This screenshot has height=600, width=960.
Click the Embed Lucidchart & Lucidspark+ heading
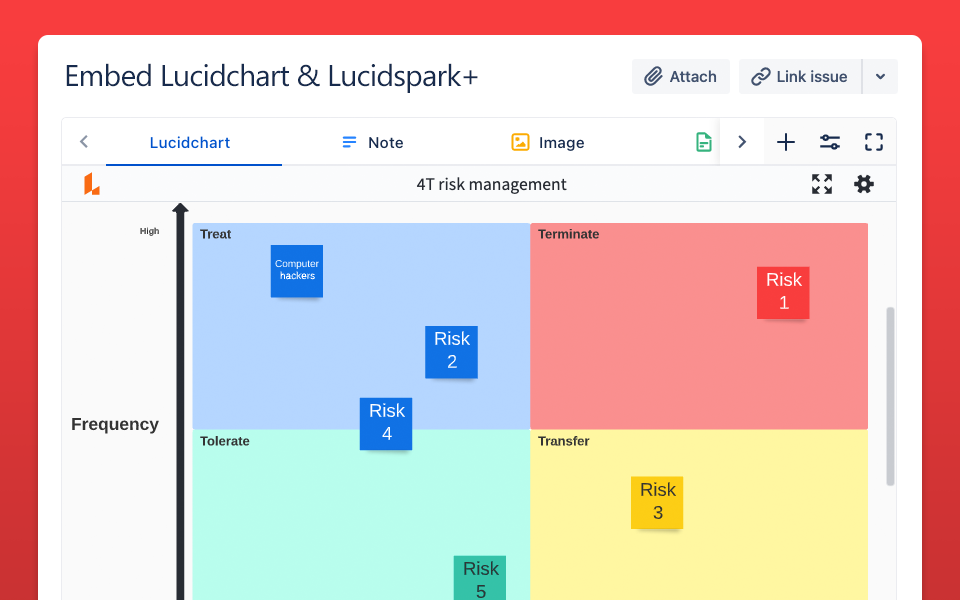(x=271, y=77)
